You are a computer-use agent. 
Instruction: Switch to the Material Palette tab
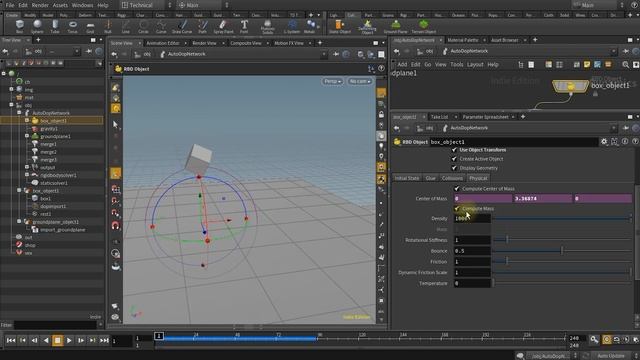coord(463,40)
